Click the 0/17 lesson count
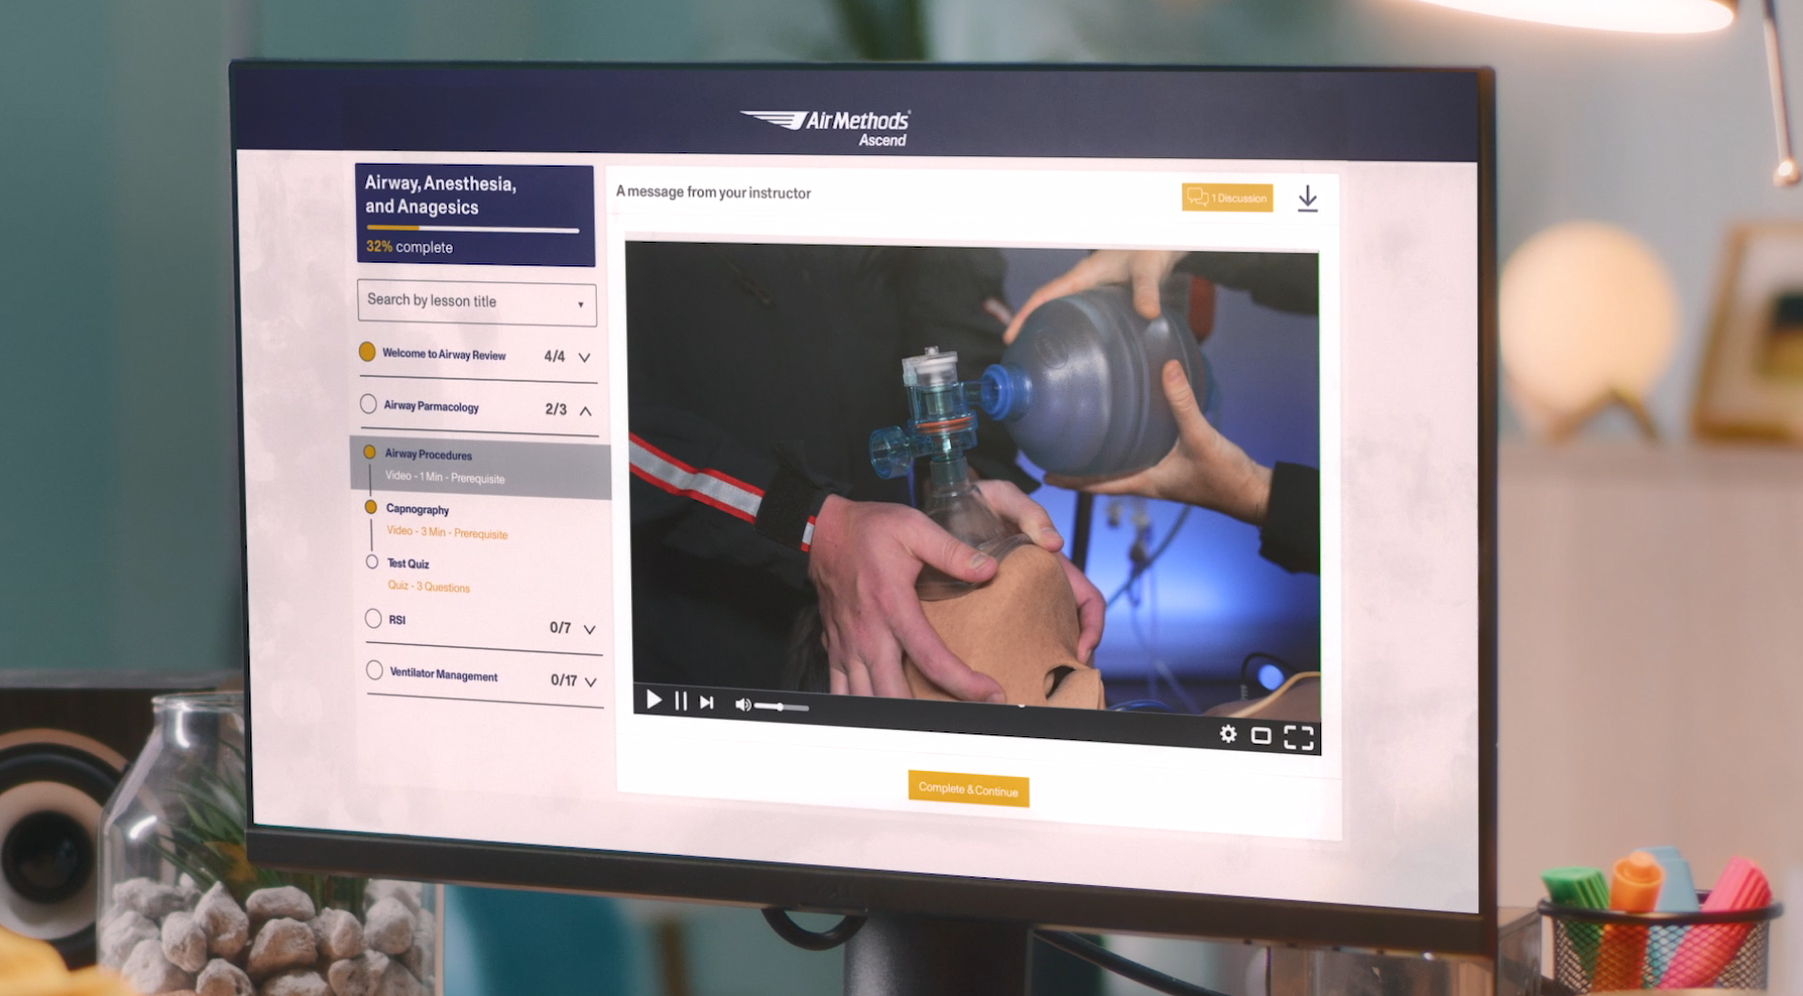This screenshot has width=1803, height=996. point(563,680)
